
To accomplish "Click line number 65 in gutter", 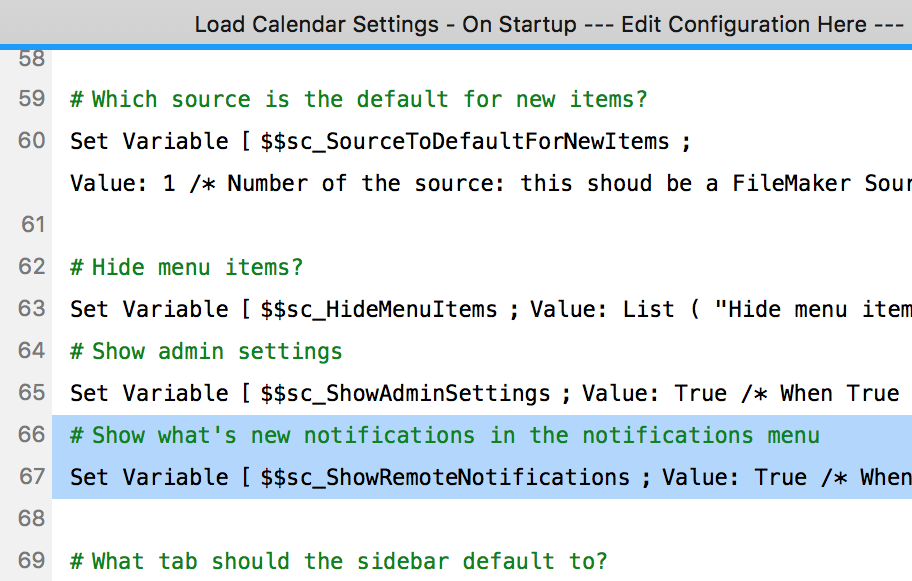I will [x=31, y=393].
